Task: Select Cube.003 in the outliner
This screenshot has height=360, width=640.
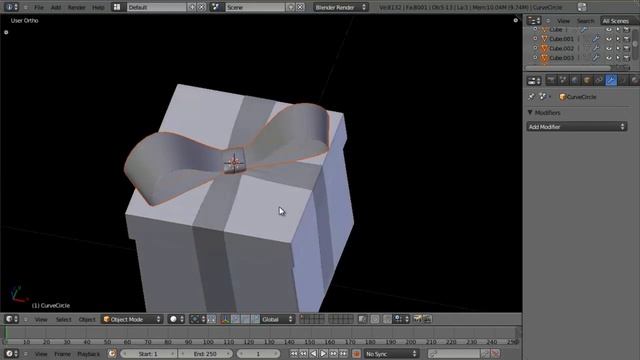Action: click(561, 58)
